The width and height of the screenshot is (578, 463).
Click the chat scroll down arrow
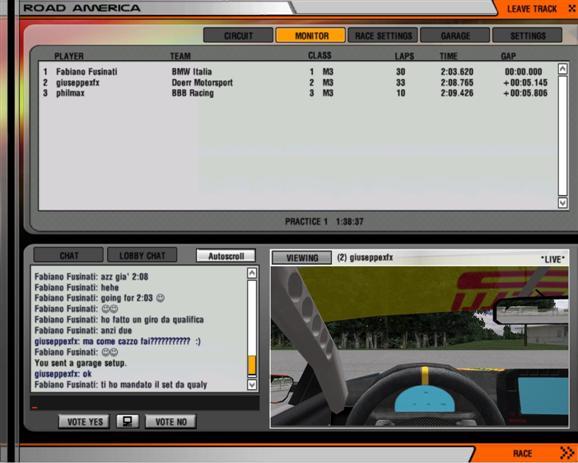[252, 385]
